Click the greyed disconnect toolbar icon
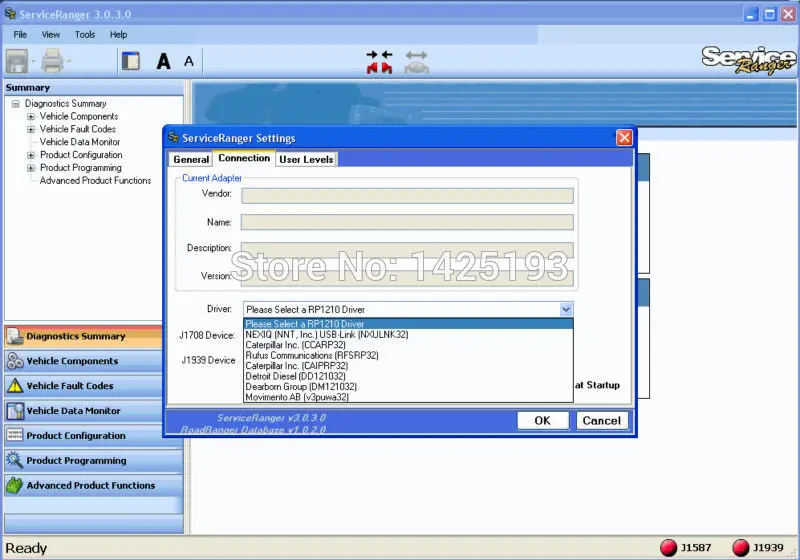Viewport: 800px width, 560px height. 416,62
